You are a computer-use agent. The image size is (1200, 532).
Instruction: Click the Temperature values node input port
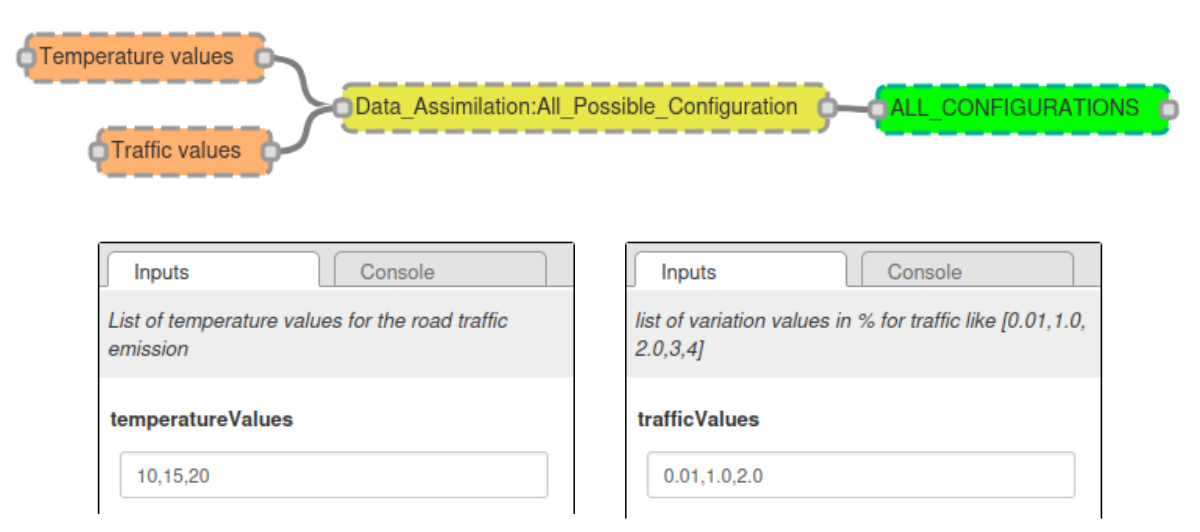point(26,57)
